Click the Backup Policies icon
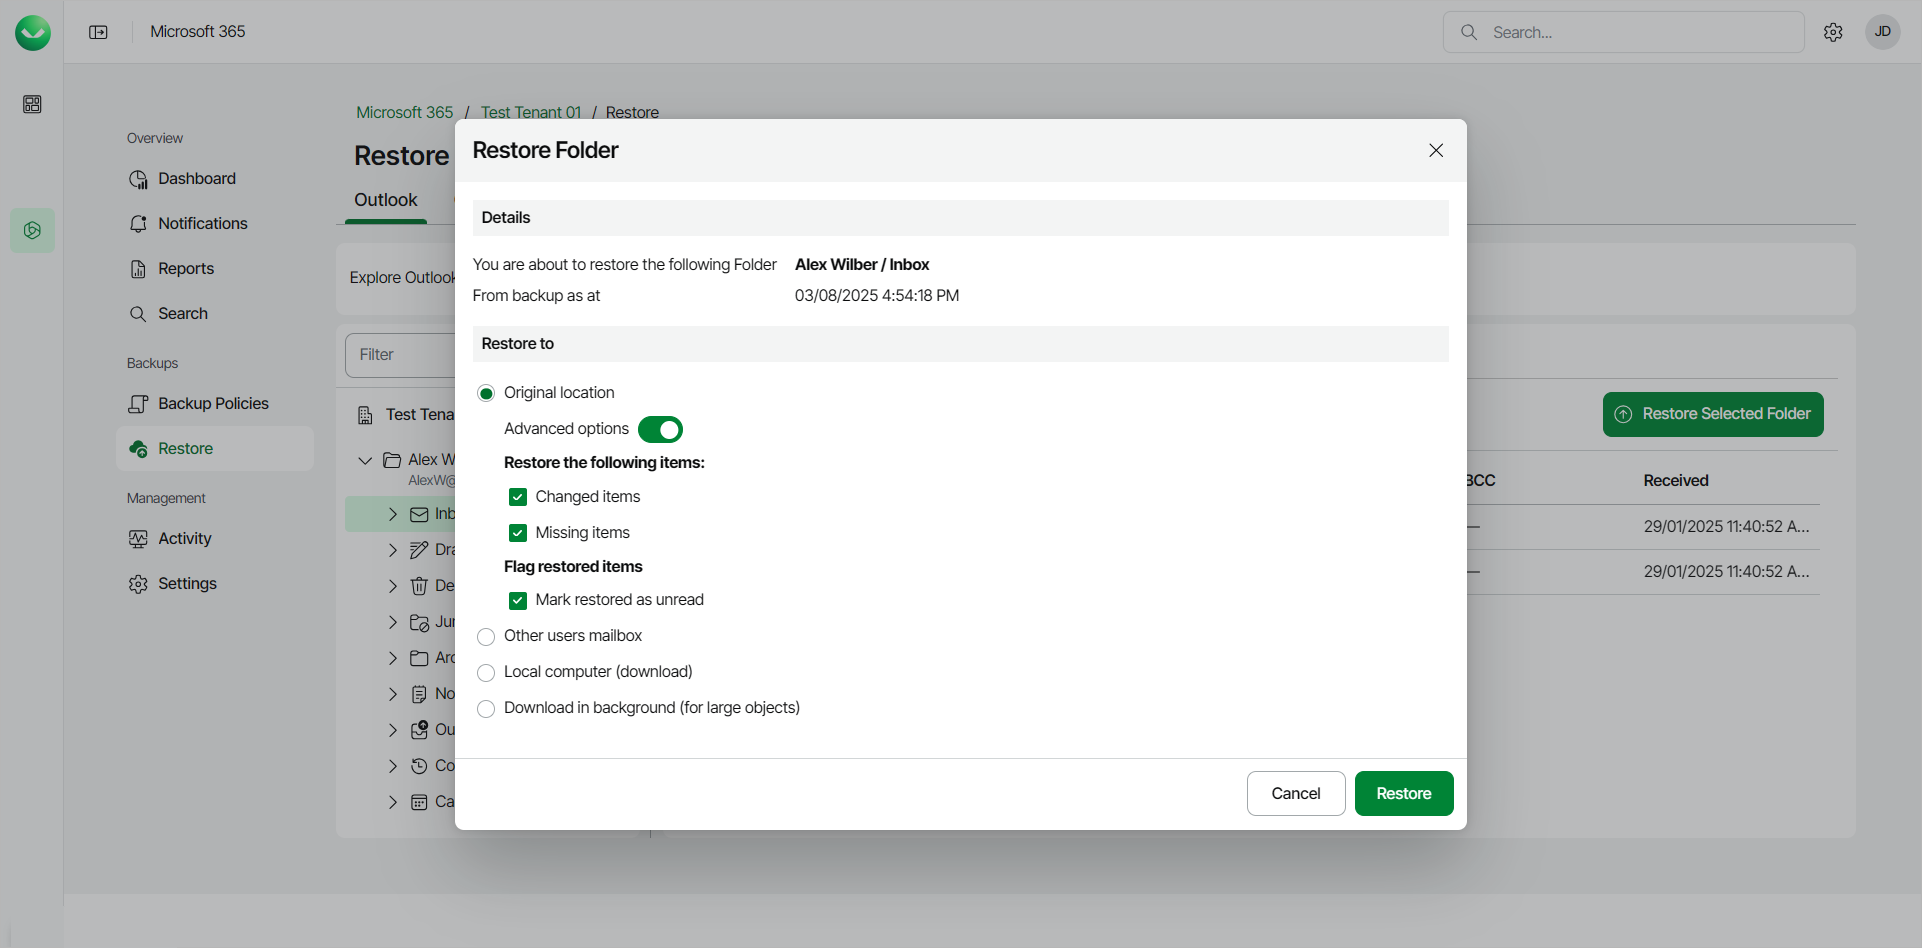Viewport: 1922px width, 948px height. coord(138,404)
